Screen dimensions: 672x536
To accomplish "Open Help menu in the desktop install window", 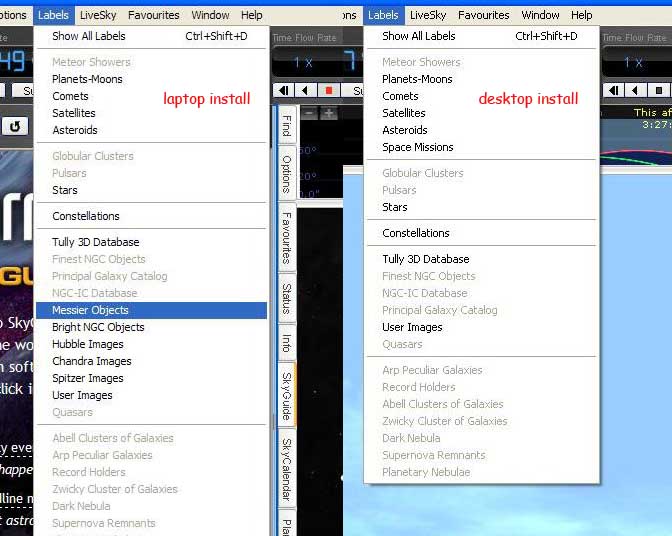I will [x=582, y=15].
